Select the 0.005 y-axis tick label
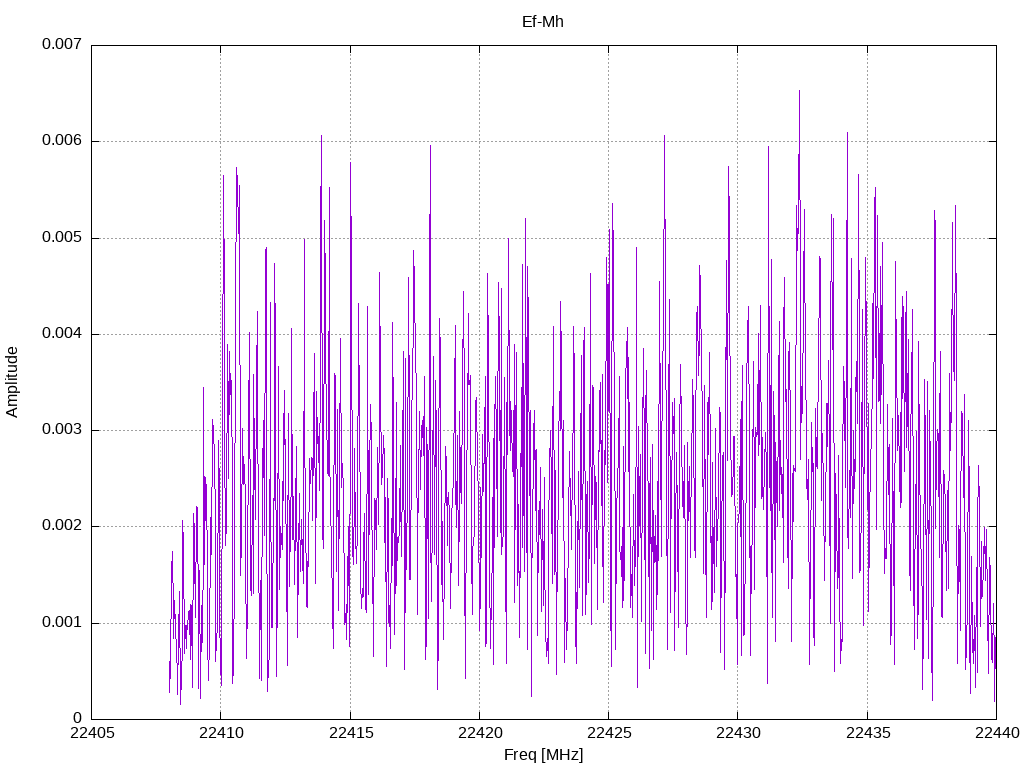 click(62, 237)
